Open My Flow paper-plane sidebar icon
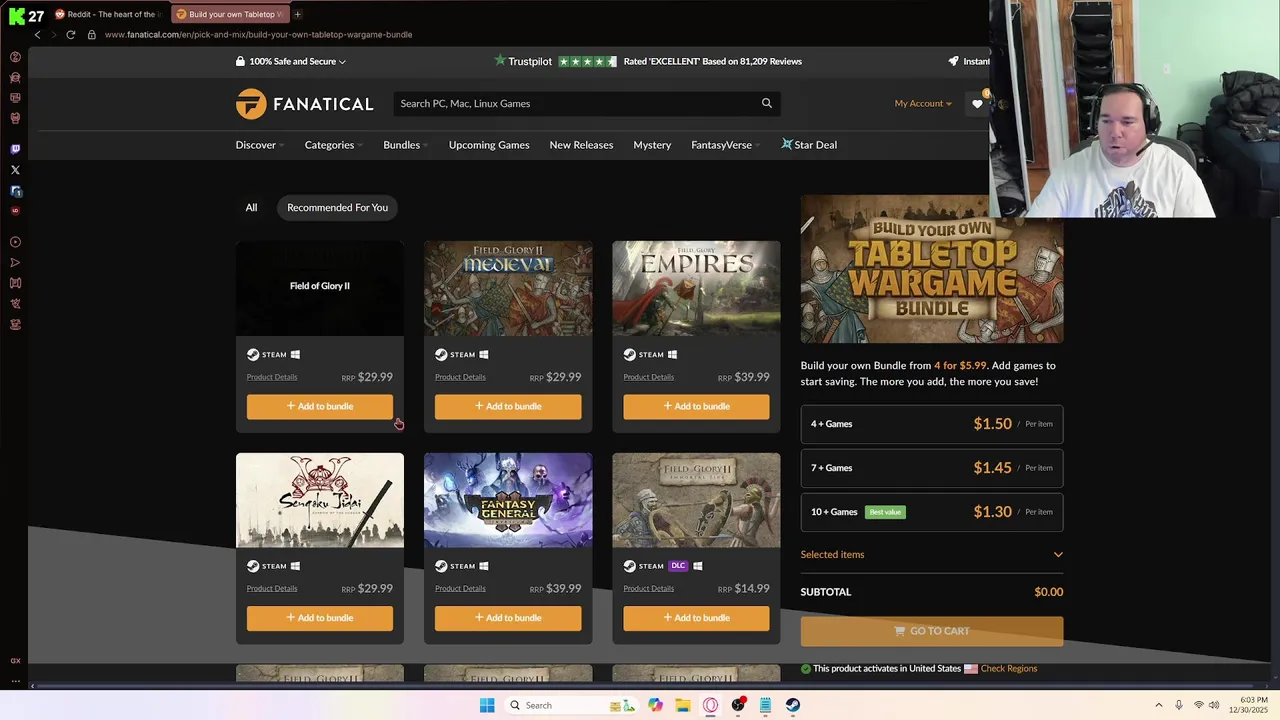Screen dimensions: 1280x720 (x=15, y=263)
